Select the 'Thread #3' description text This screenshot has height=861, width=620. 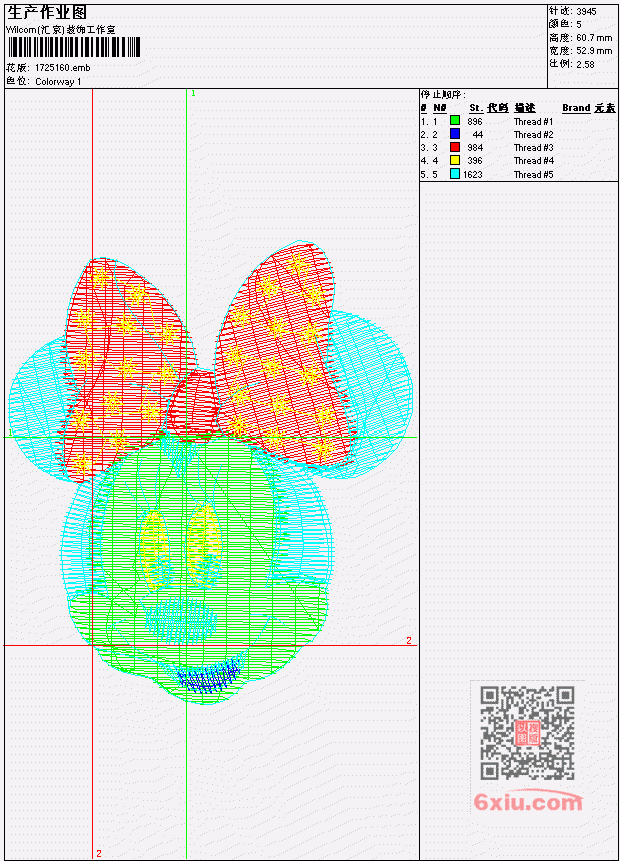(x=533, y=148)
